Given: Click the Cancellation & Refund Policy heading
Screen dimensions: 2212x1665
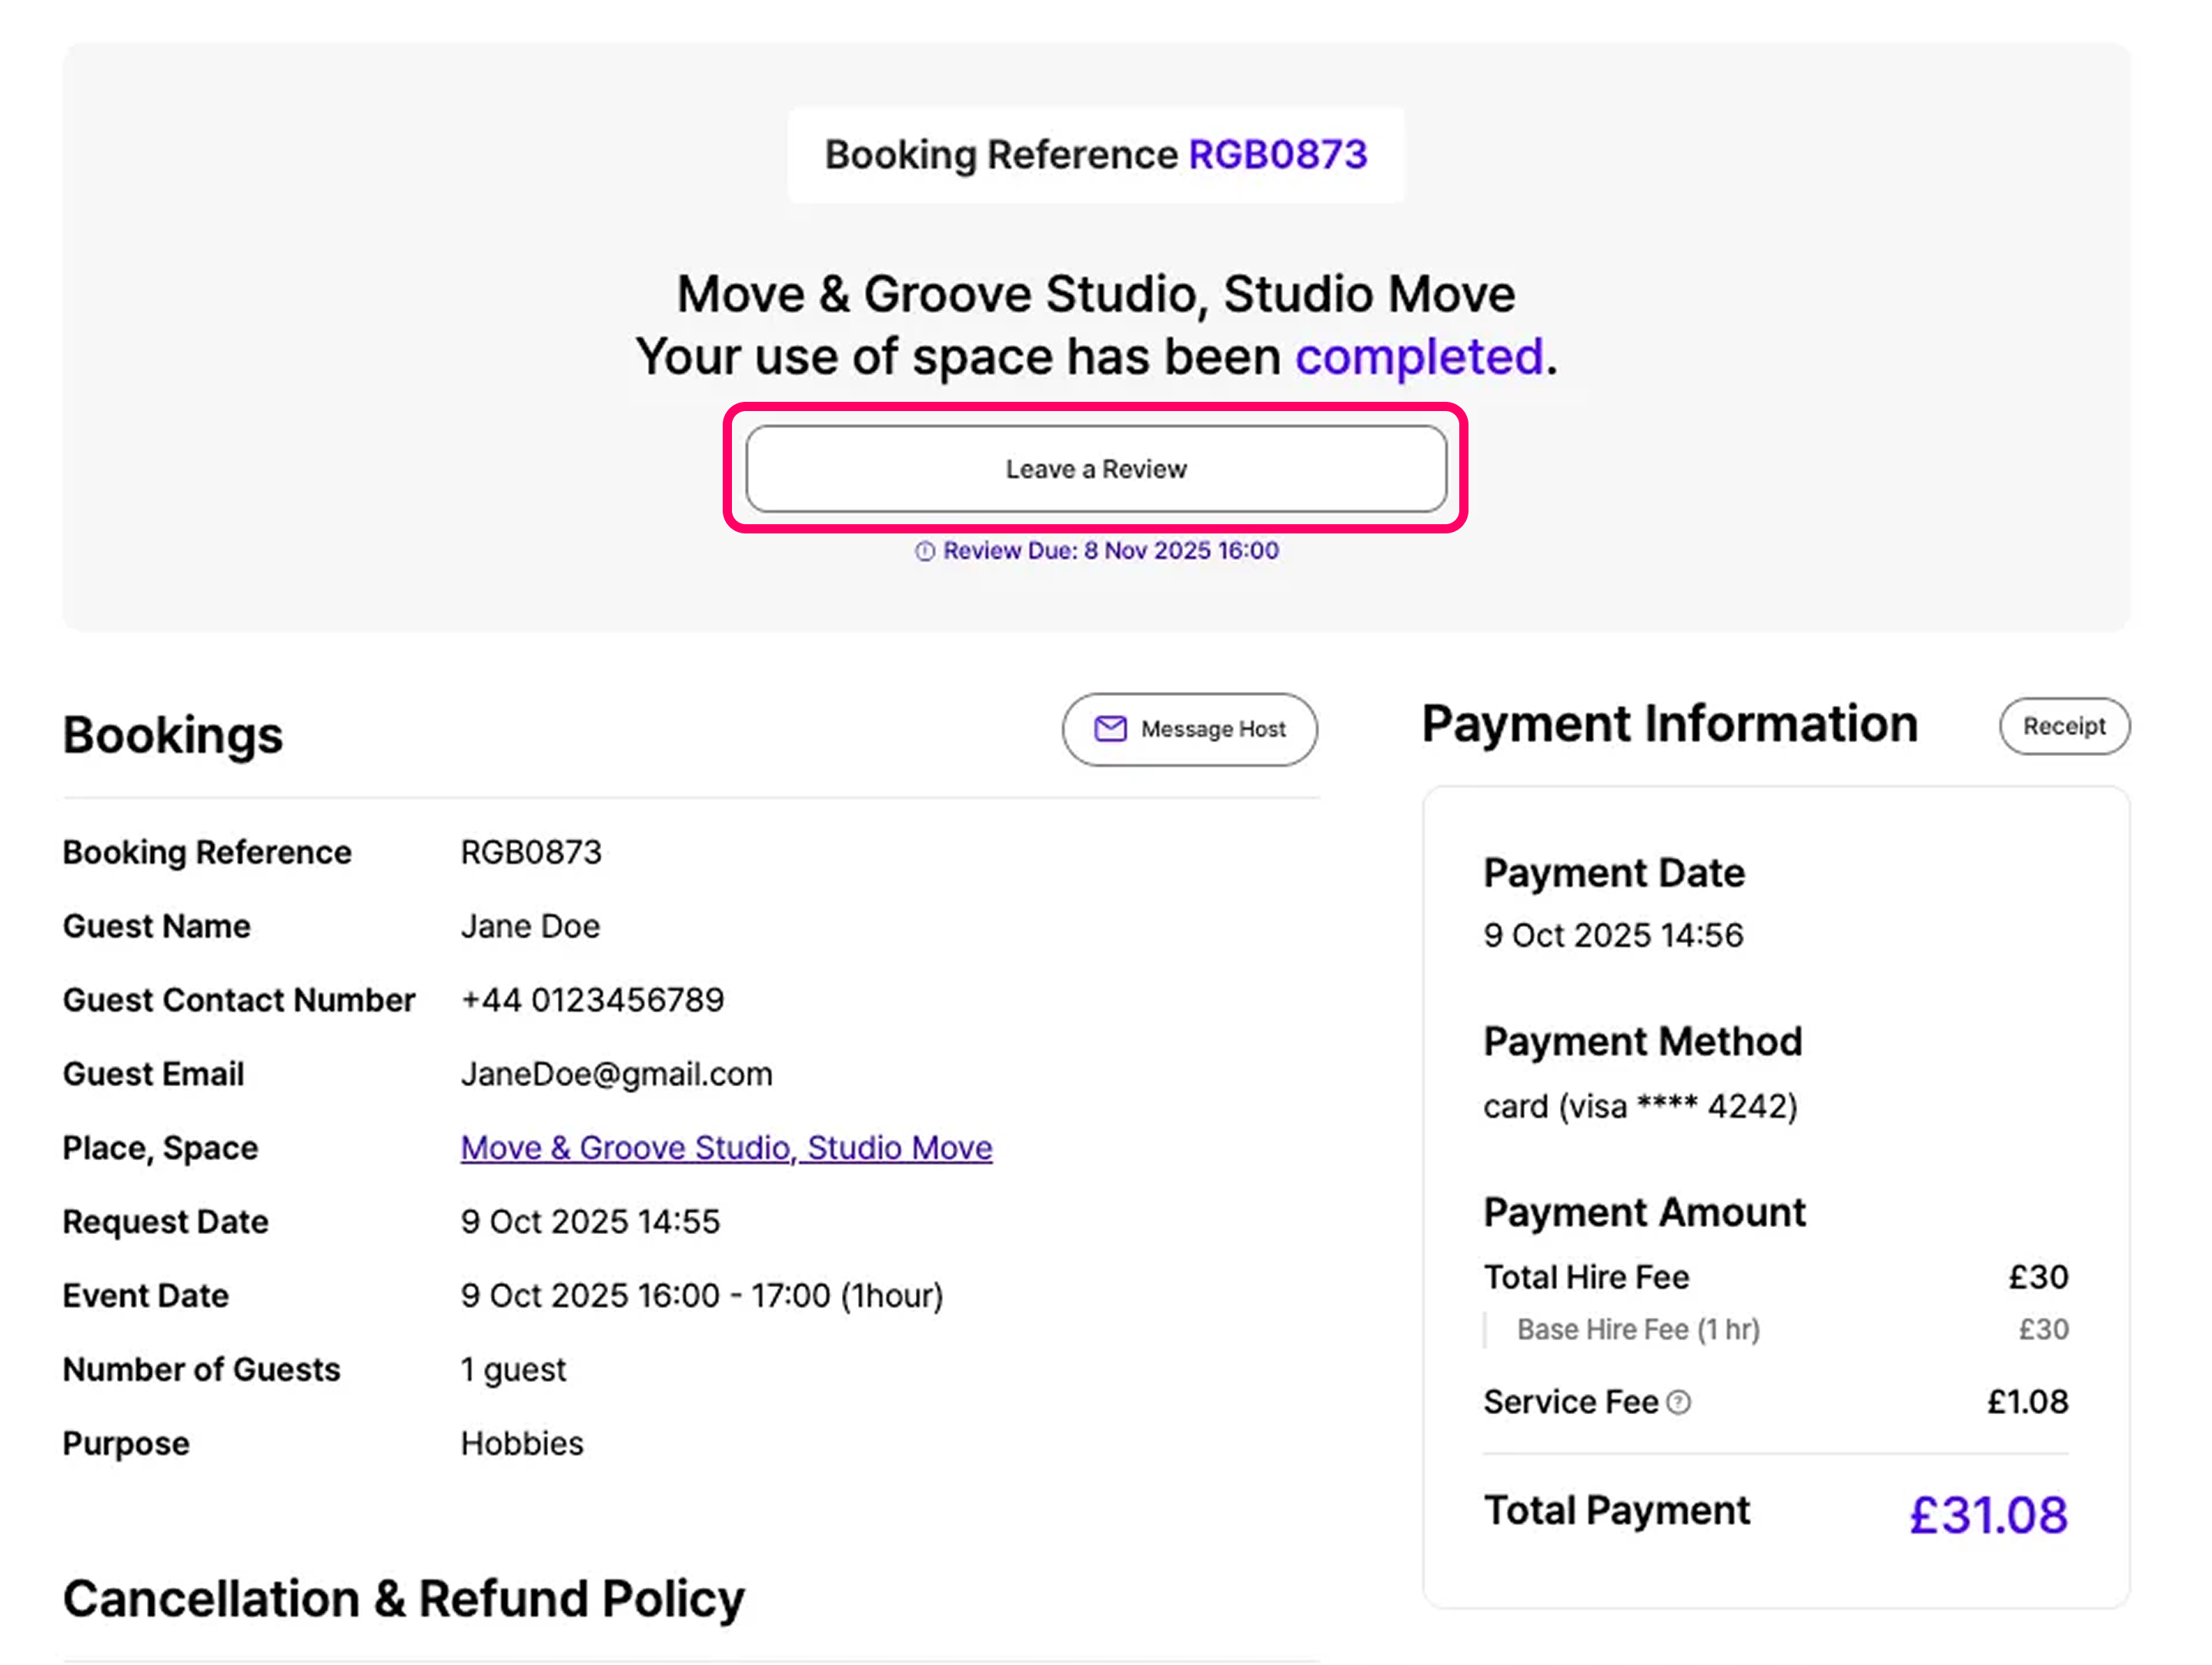Looking at the screenshot, I should click(x=404, y=1599).
